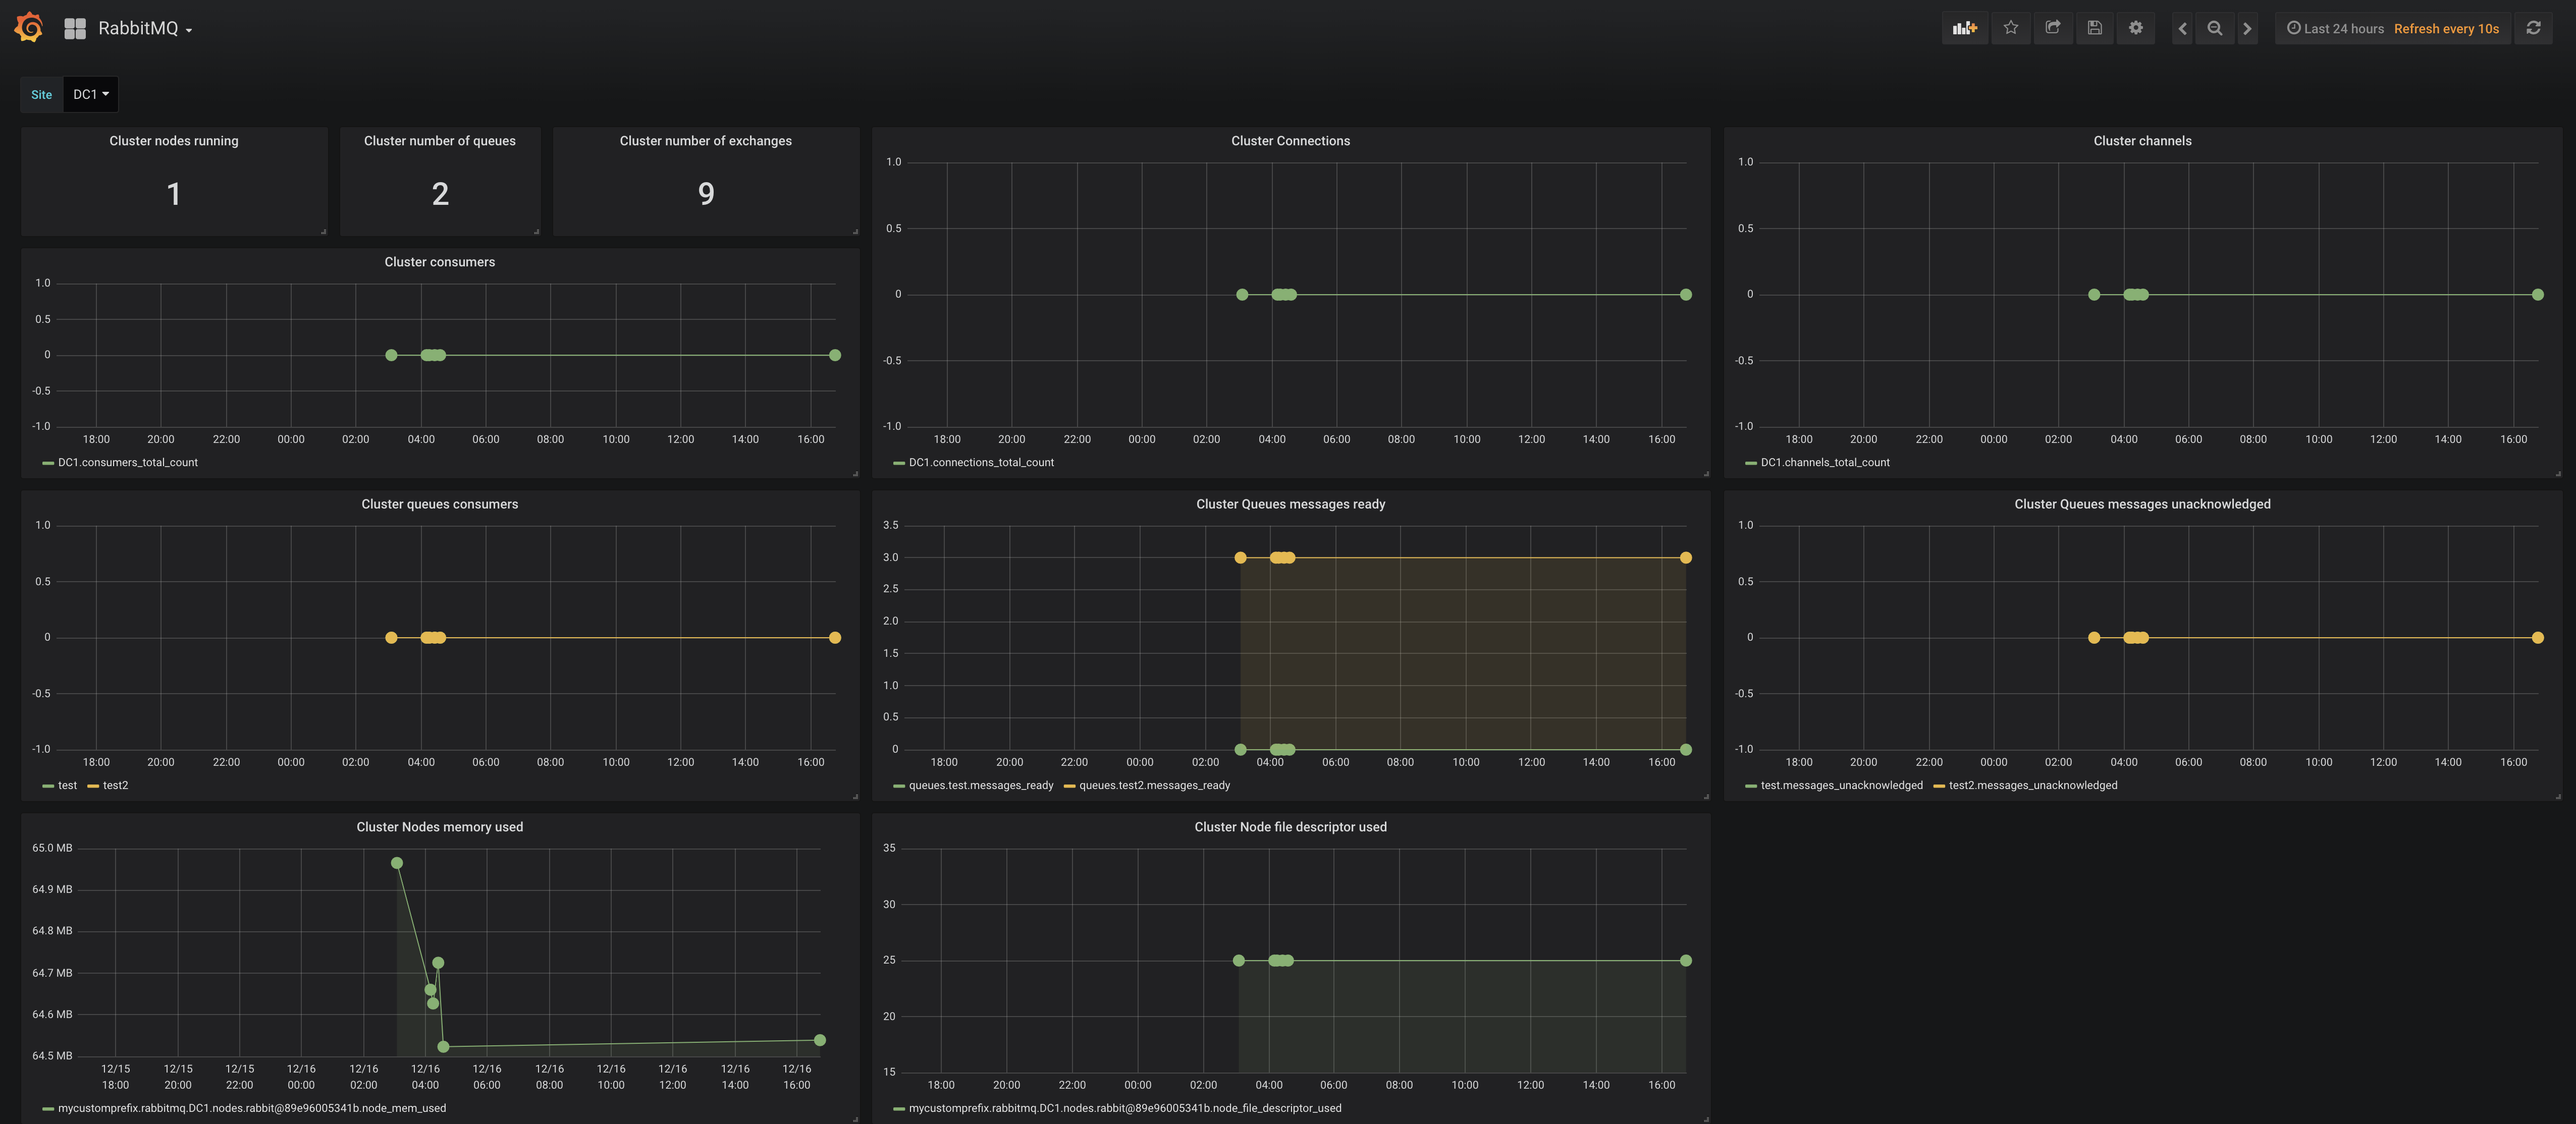
Task: Click the Grafana logo icon
Action: [29, 27]
